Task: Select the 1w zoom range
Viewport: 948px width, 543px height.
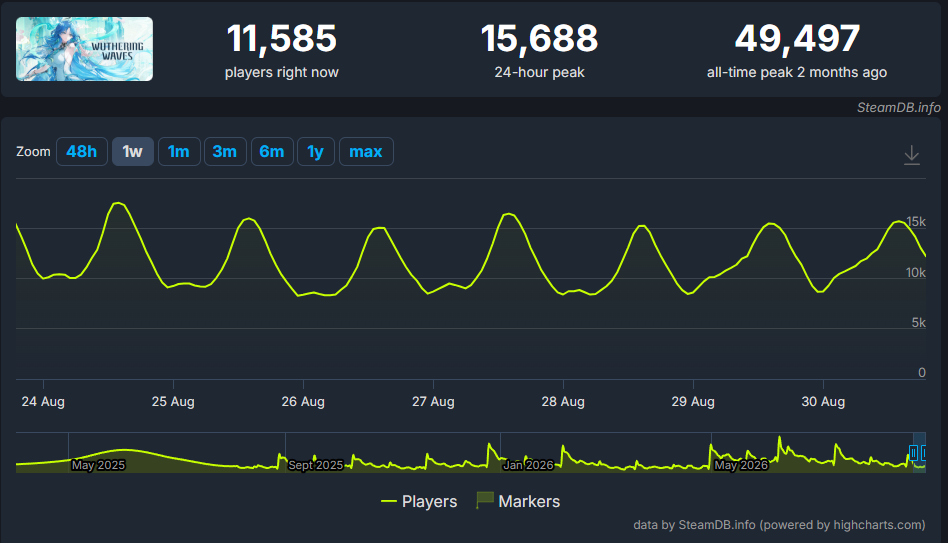Action: [x=132, y=151]
